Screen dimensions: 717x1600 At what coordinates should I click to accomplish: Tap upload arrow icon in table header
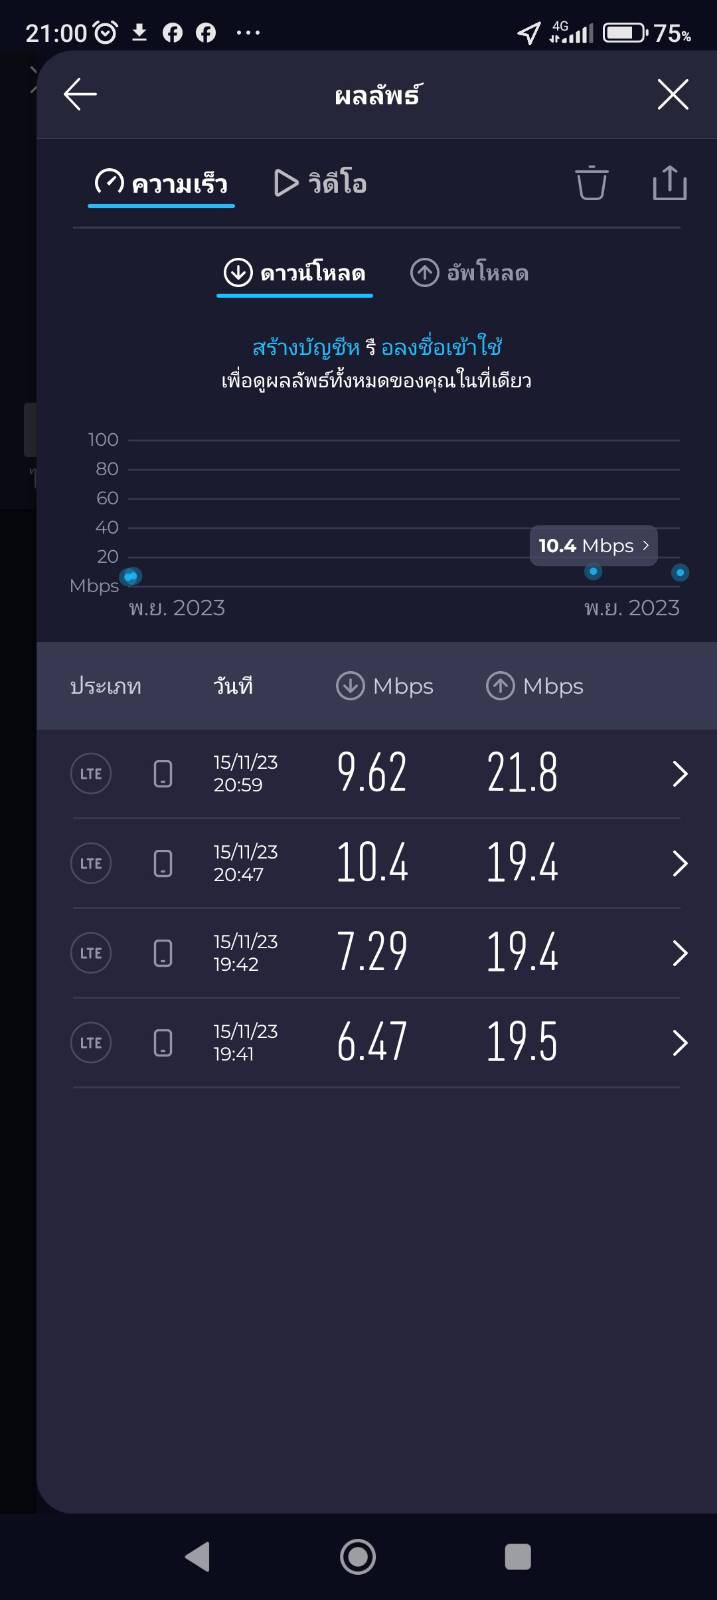pyautogui.click(x=500, y=686)
